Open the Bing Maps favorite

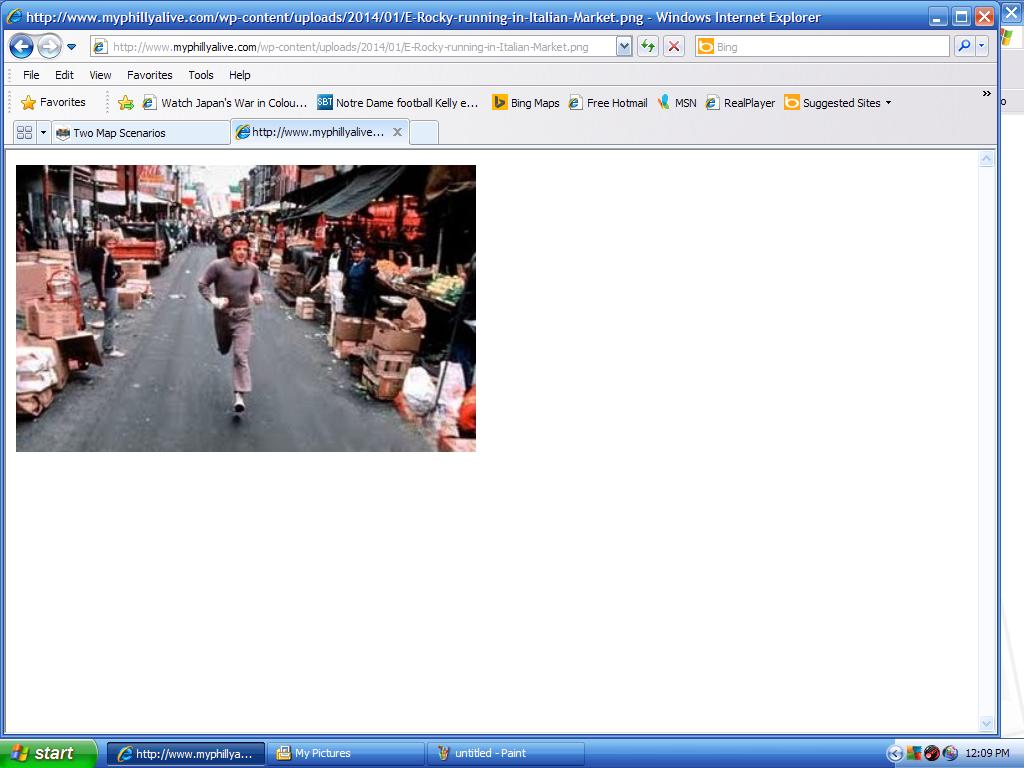[526, 103]
